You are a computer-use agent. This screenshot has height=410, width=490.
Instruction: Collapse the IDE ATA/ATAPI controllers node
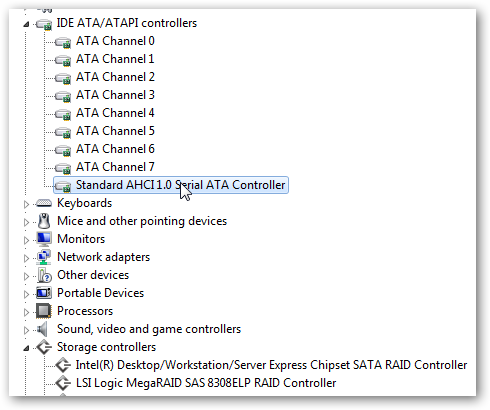point(26,24)
